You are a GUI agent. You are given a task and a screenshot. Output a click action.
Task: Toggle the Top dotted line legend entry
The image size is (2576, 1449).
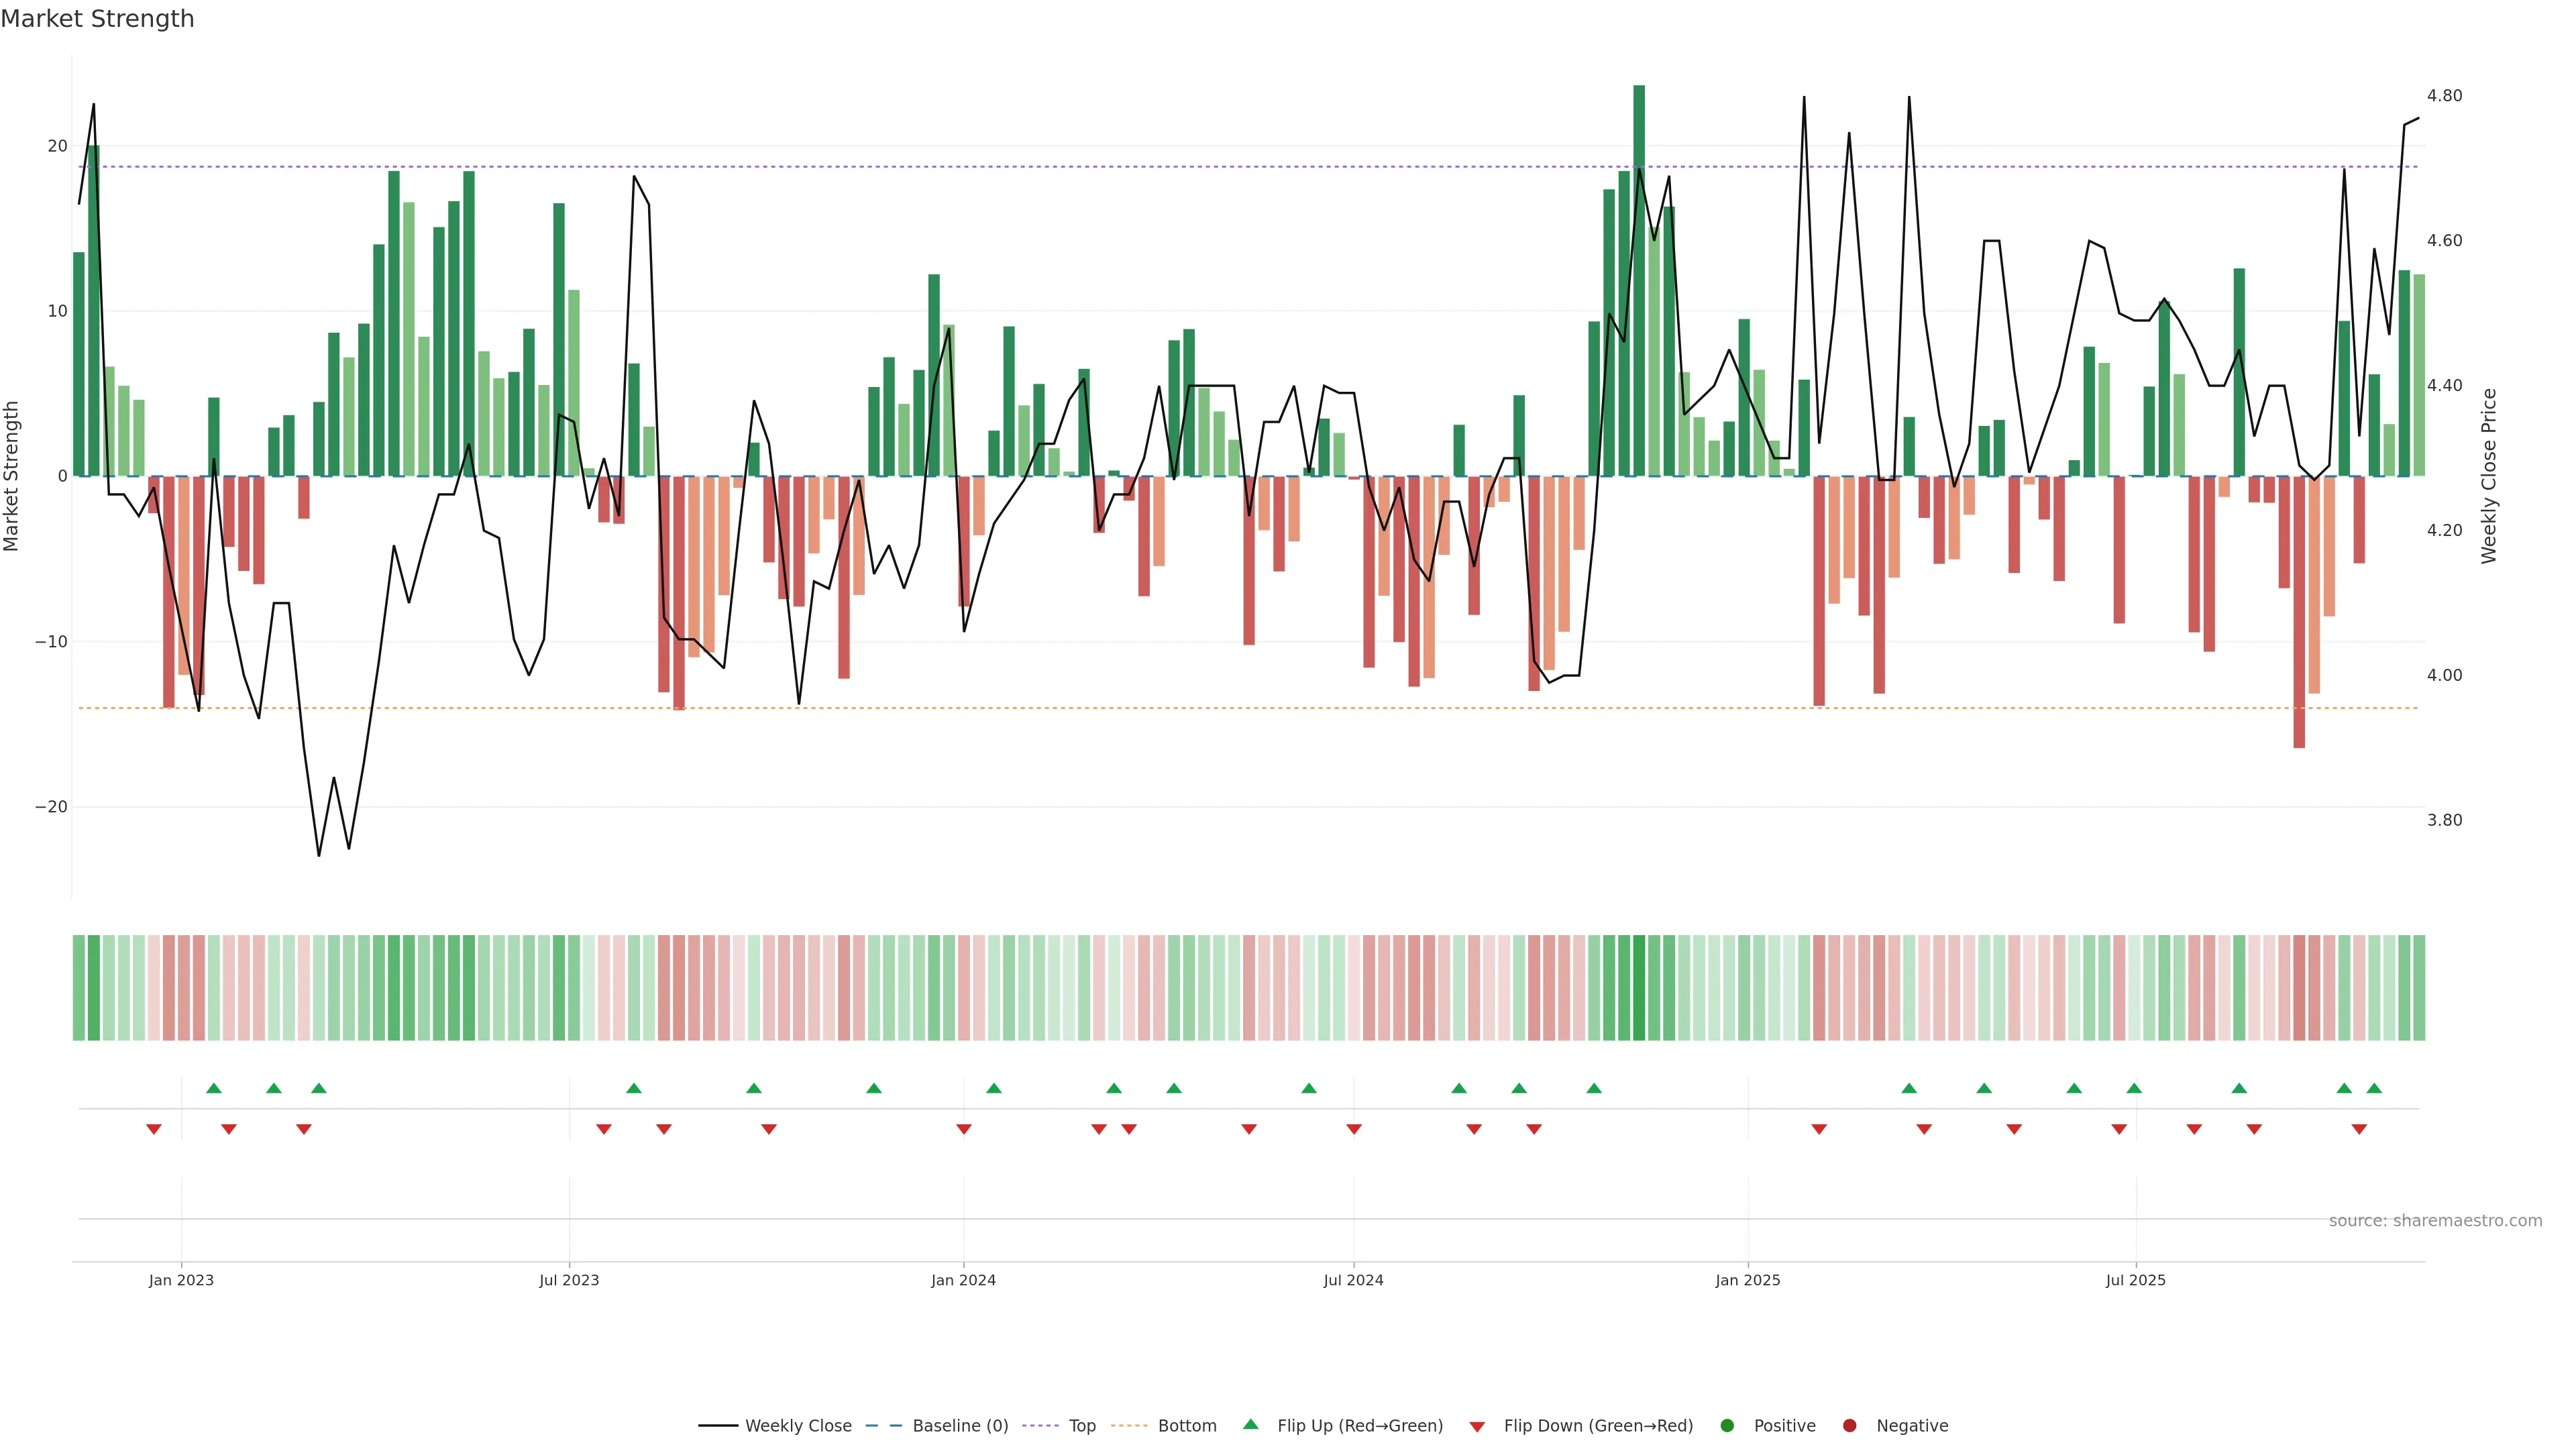click(1081, 1426)
